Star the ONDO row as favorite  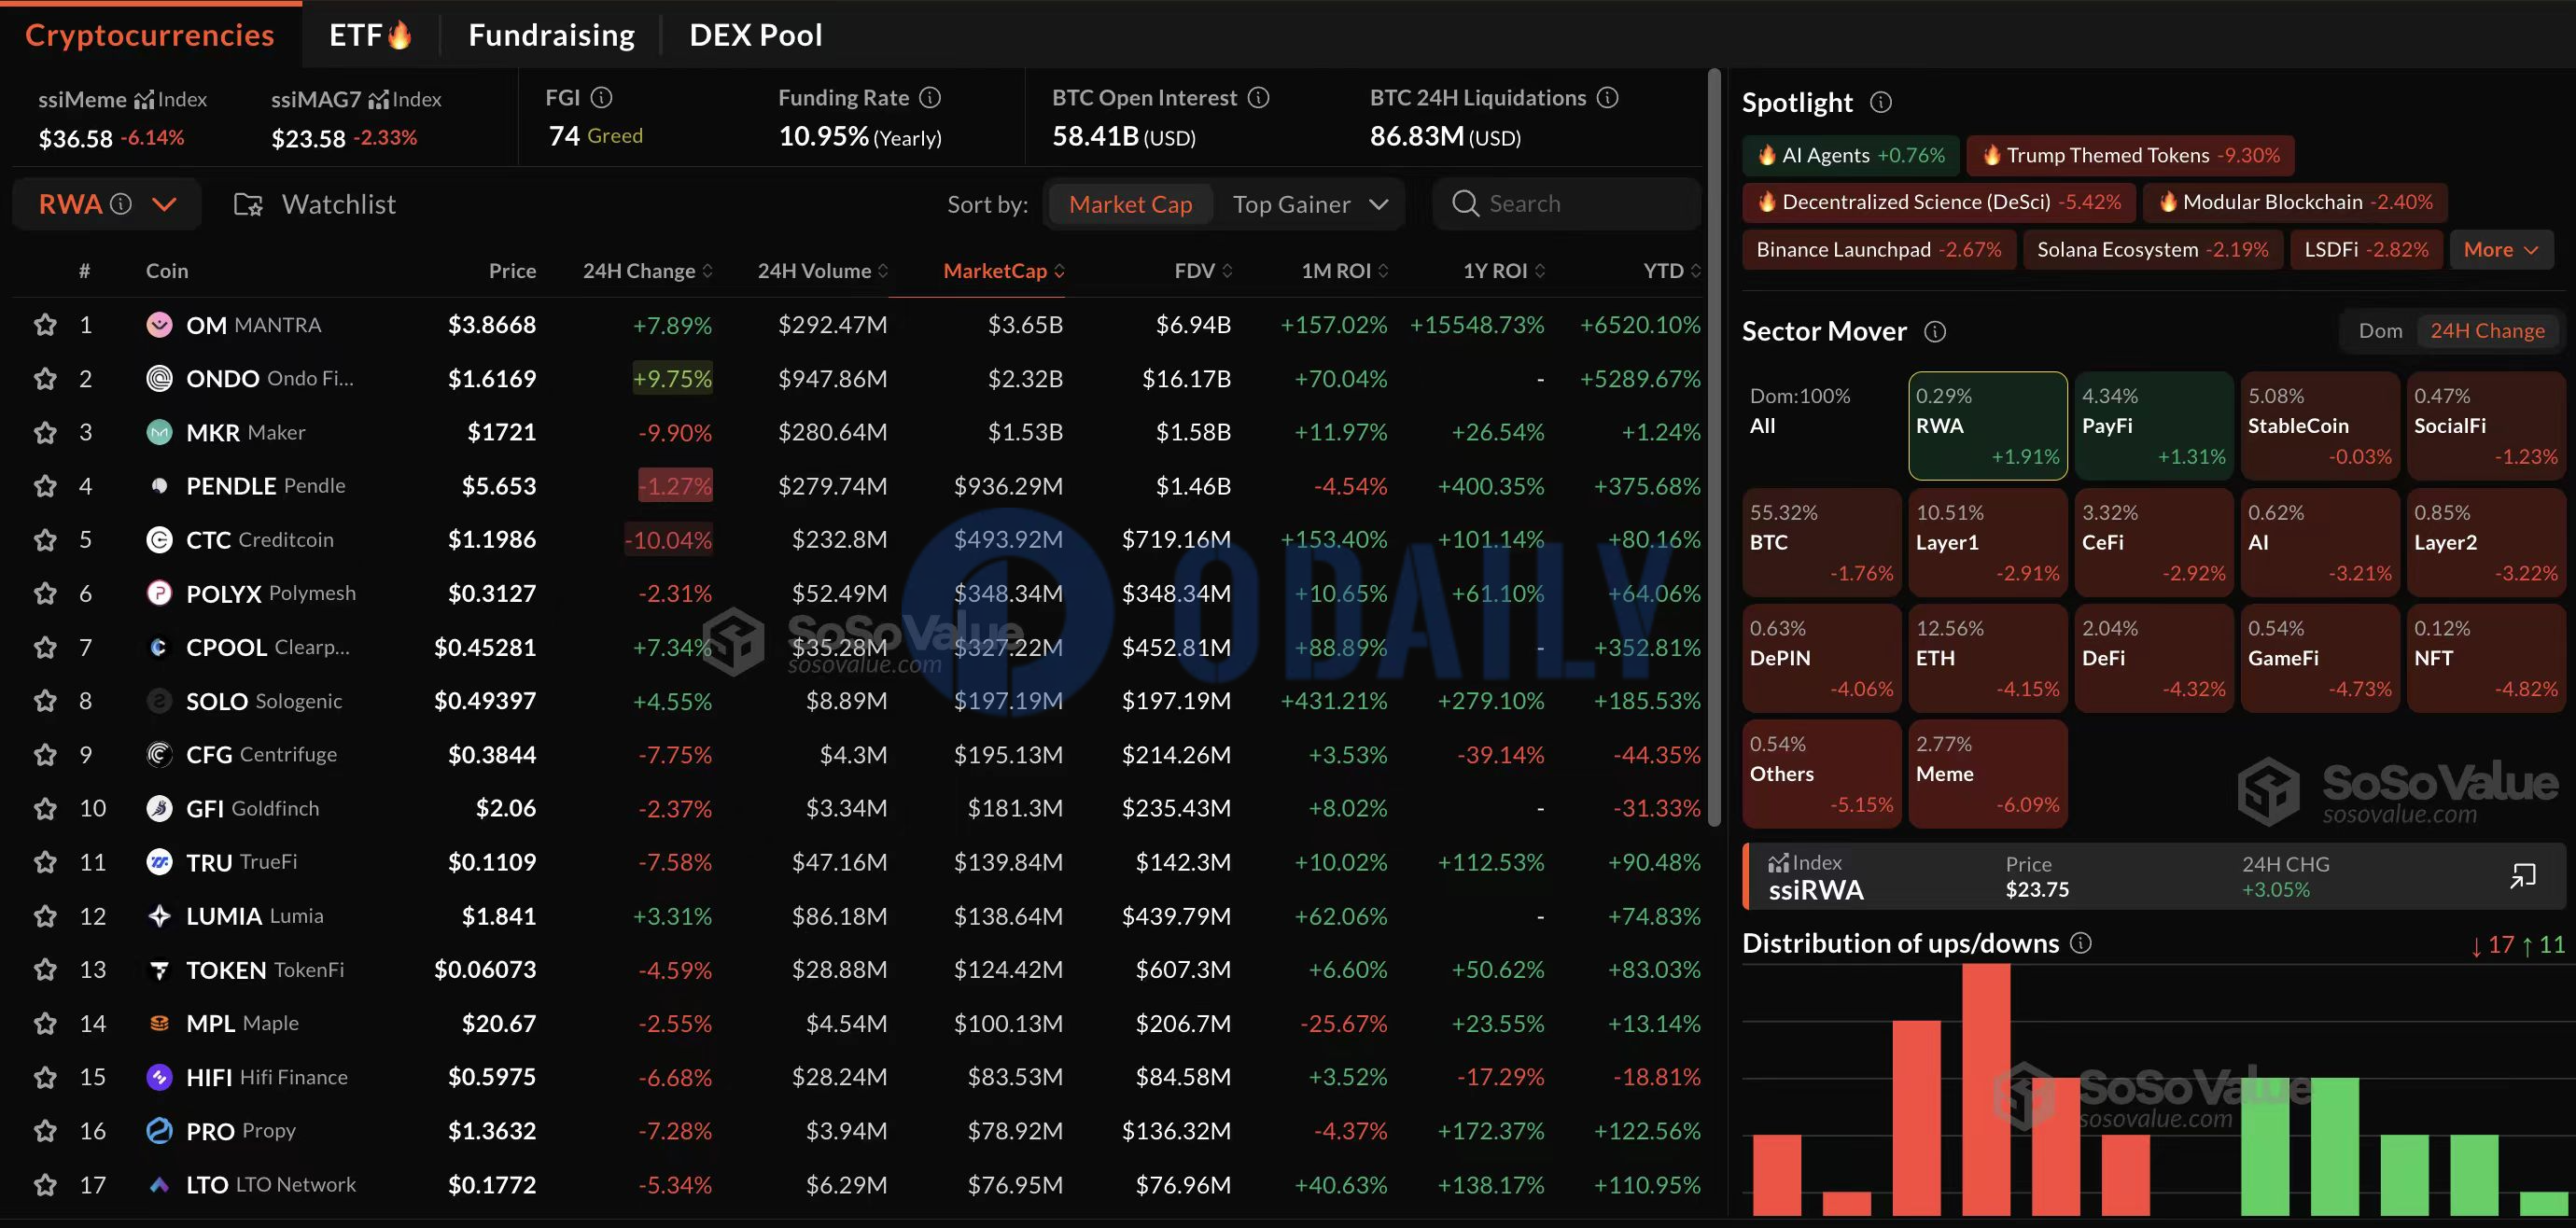(45, 379)
